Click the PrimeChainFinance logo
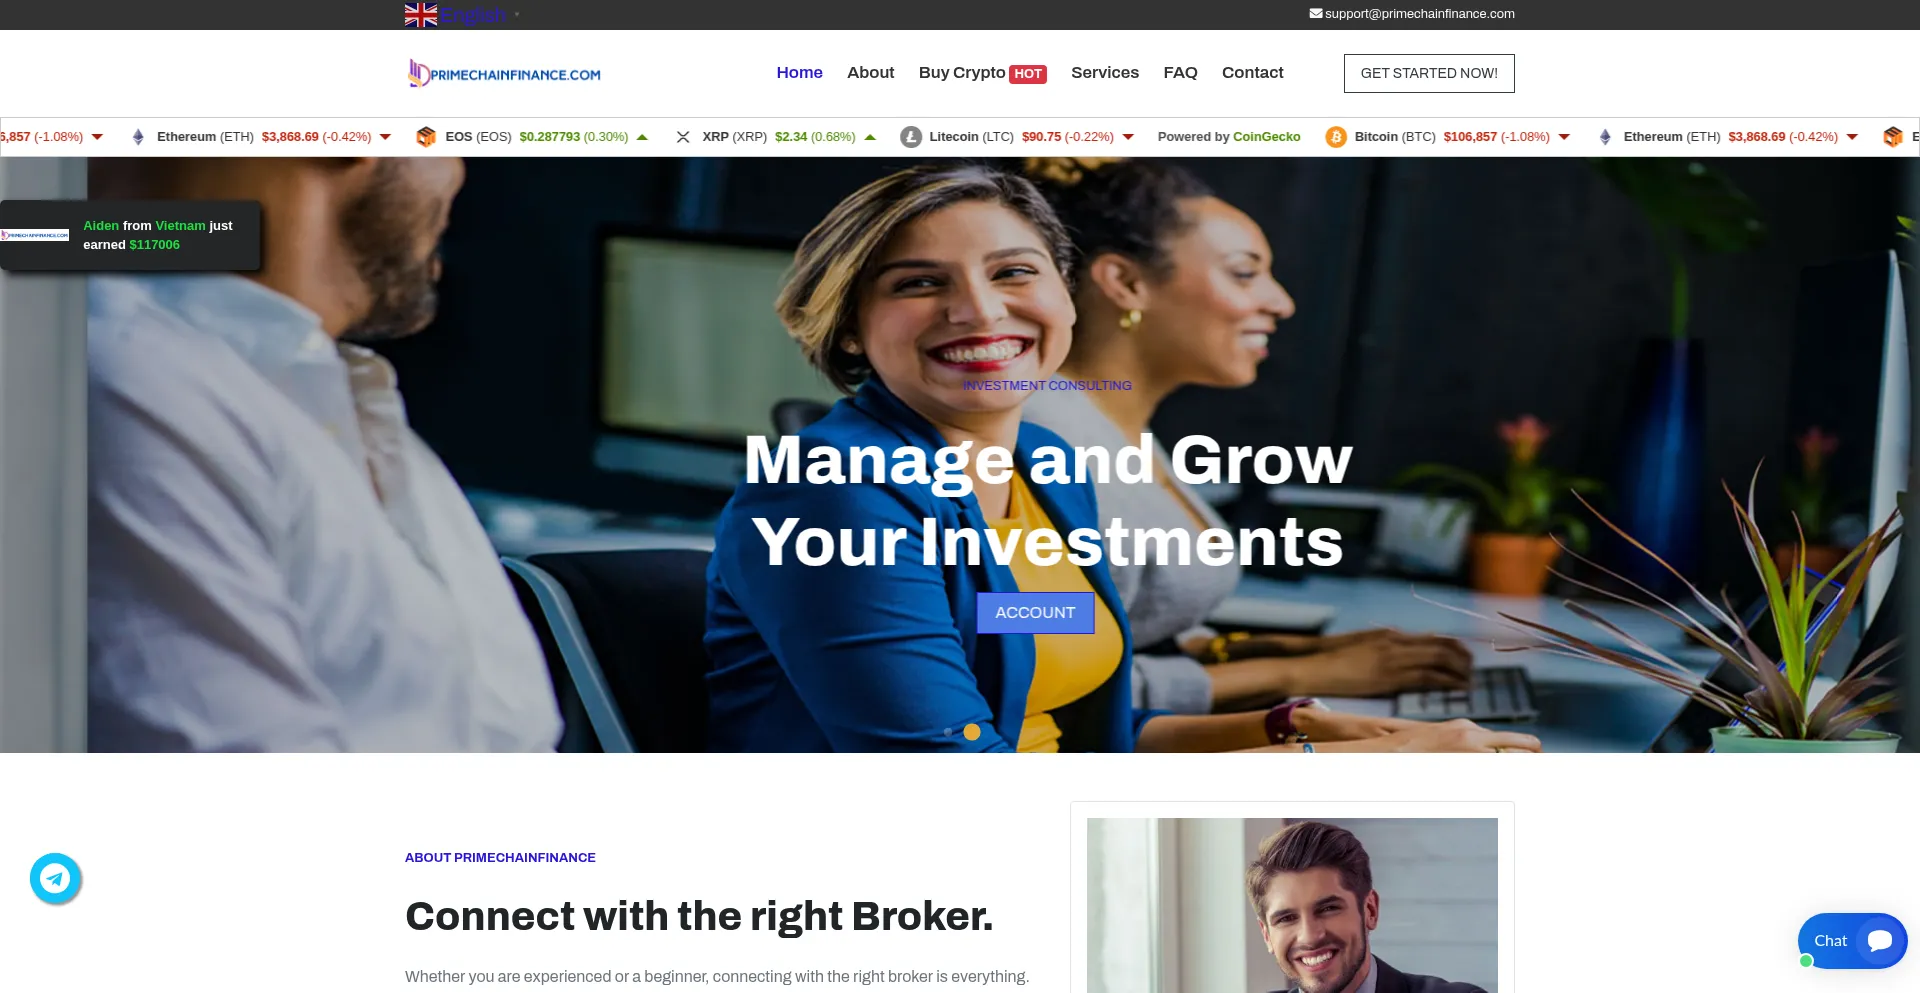 click(505, 73)
